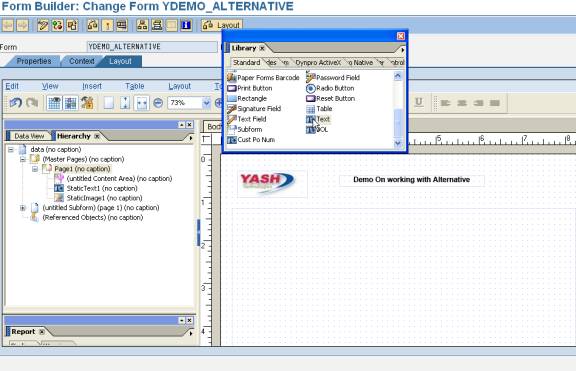Click the Undo arrow in toolbar
Screen dimensions: 576x371
point(16,103)
